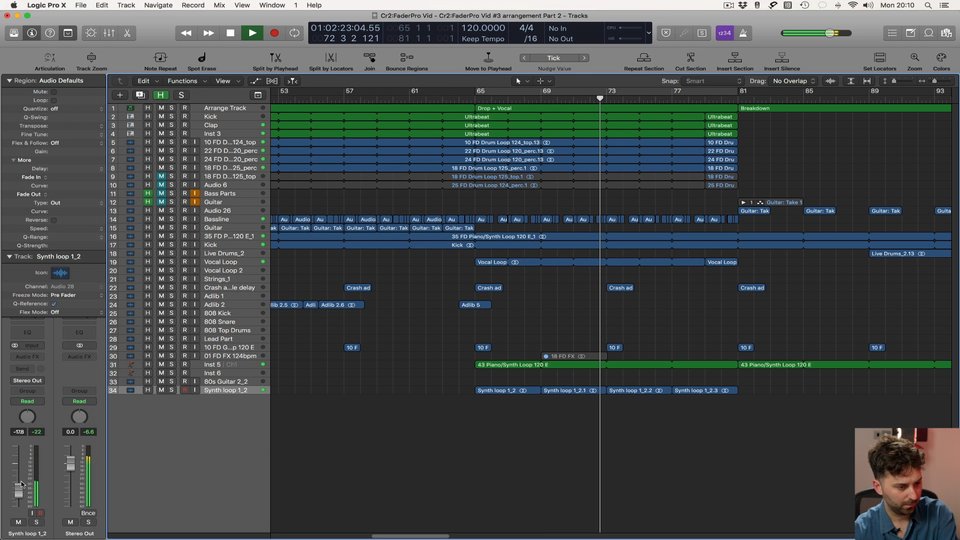Open the media Browsers icon
The width and height of the screenshot is (960, 540).
coord(947,33)
